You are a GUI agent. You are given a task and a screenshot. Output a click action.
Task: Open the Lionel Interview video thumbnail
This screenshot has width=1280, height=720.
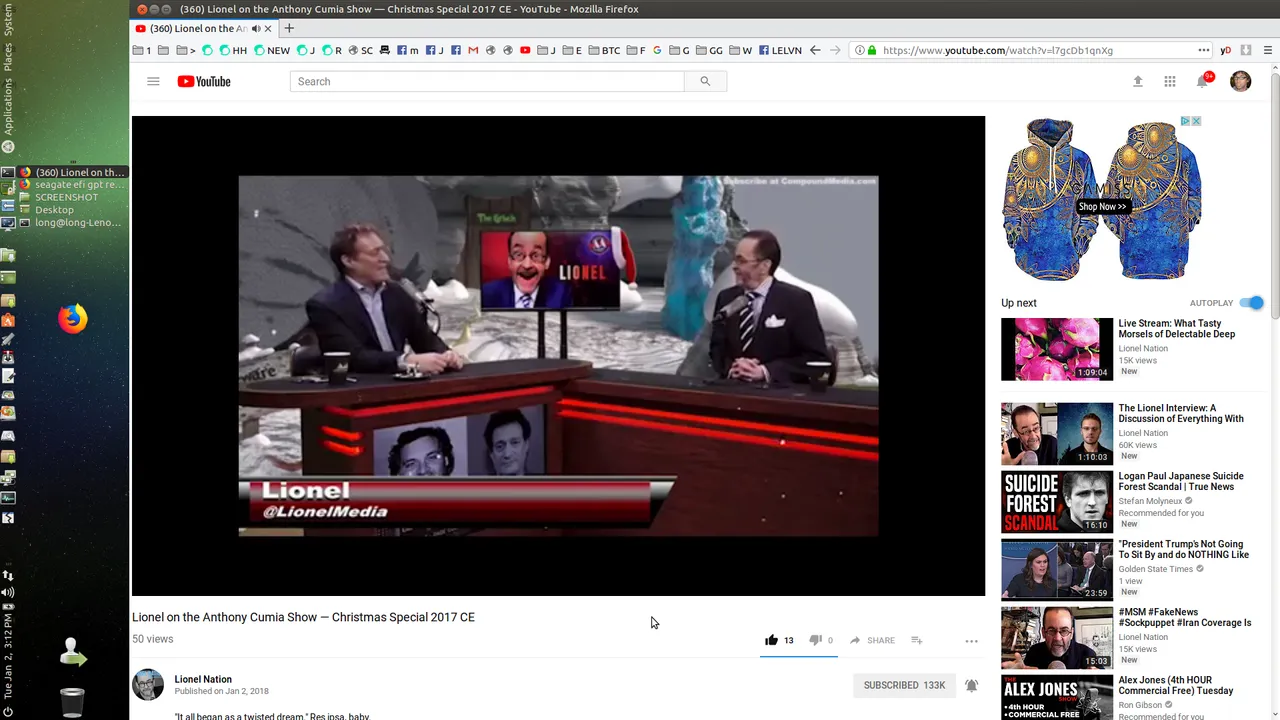pos(1057,433)
